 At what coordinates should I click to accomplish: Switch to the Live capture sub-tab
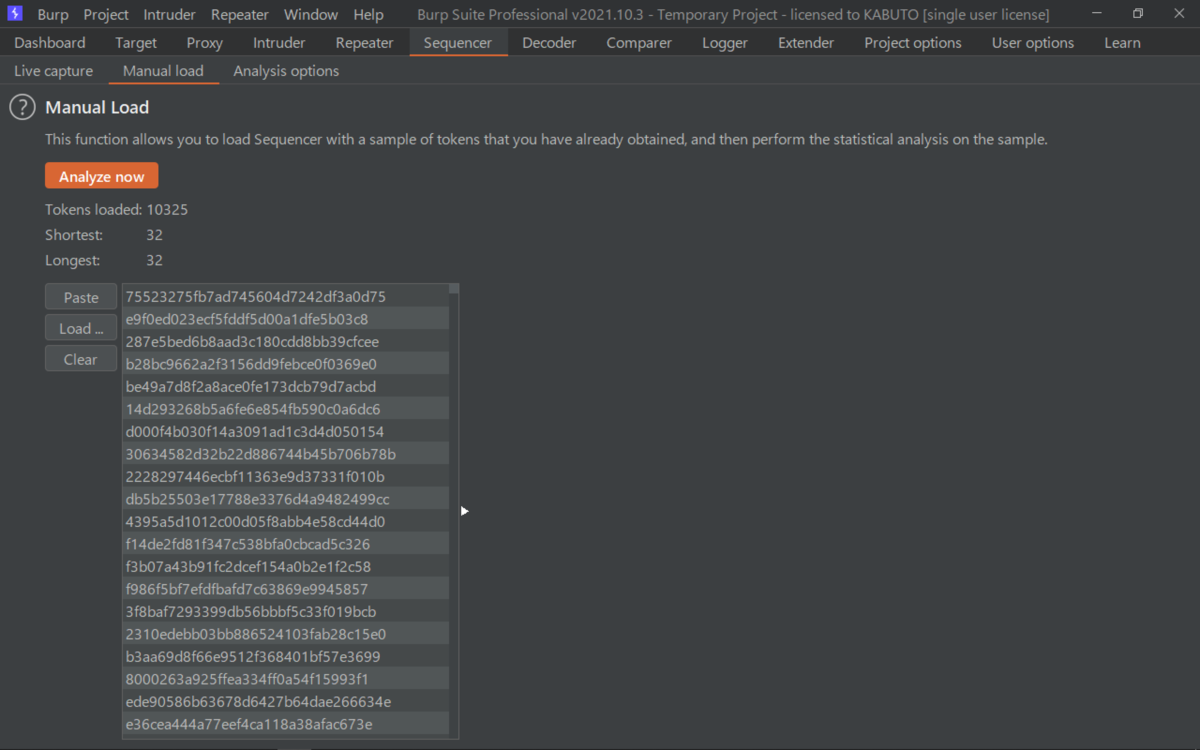pyautogui.click(x=54, y=71)
